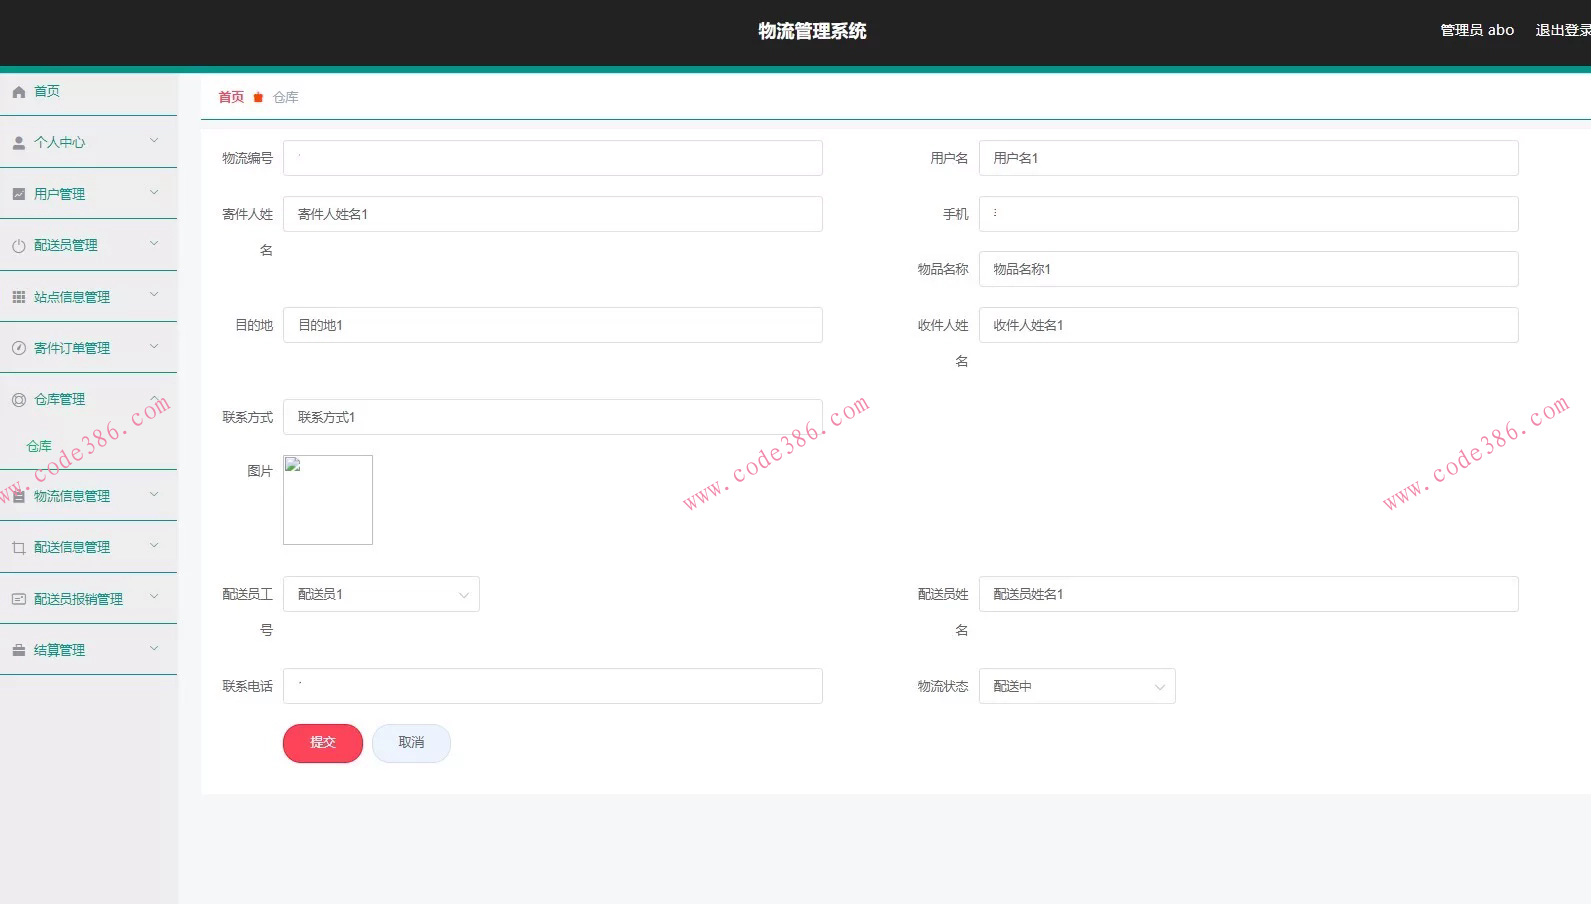1591x904 pixels.
Task: Open the 结算管理 sidebar menu
Action: pos(89,650)
